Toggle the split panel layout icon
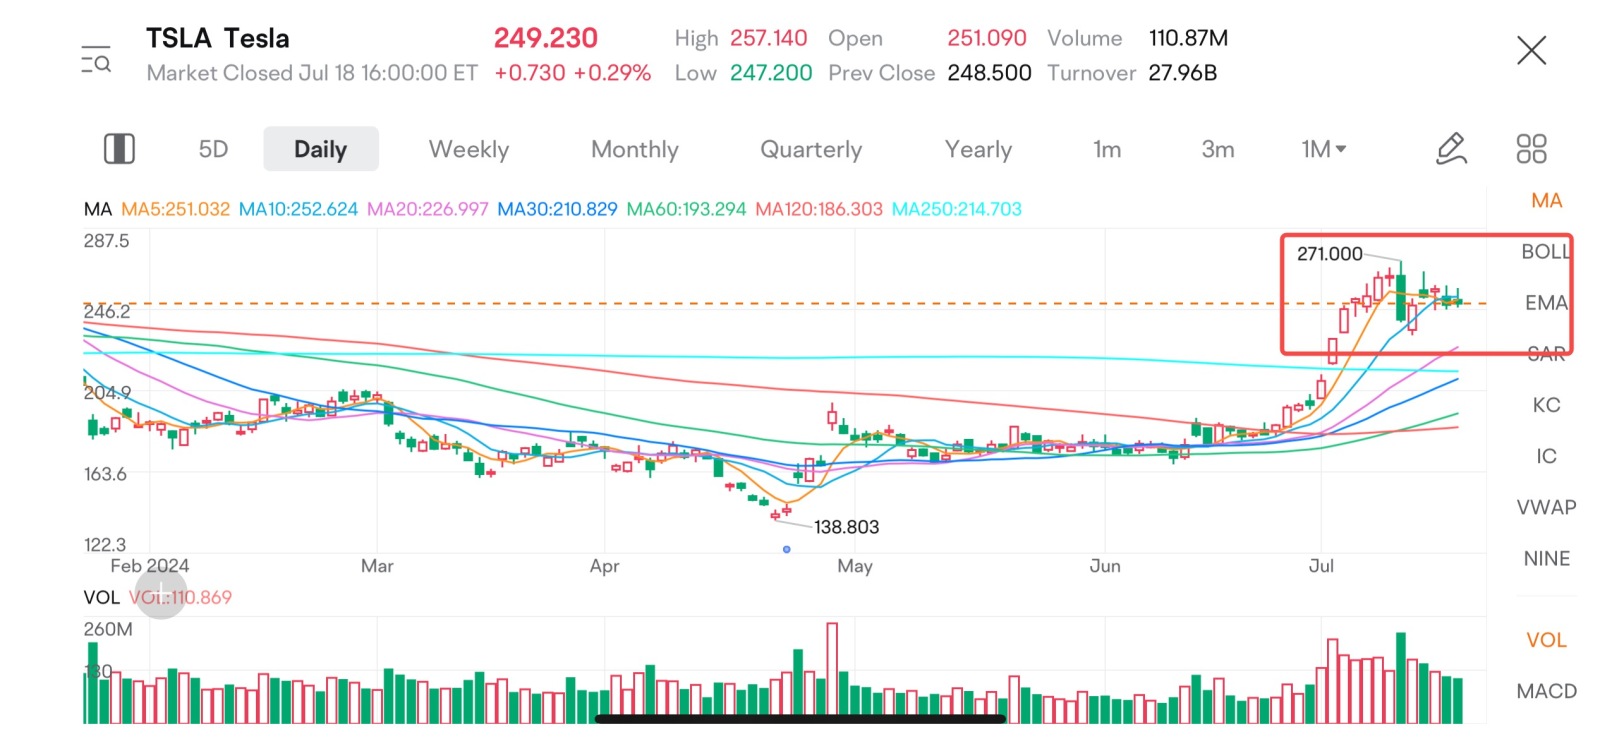Viewport: 1600px width, 739px height. (x=119, y=149)
